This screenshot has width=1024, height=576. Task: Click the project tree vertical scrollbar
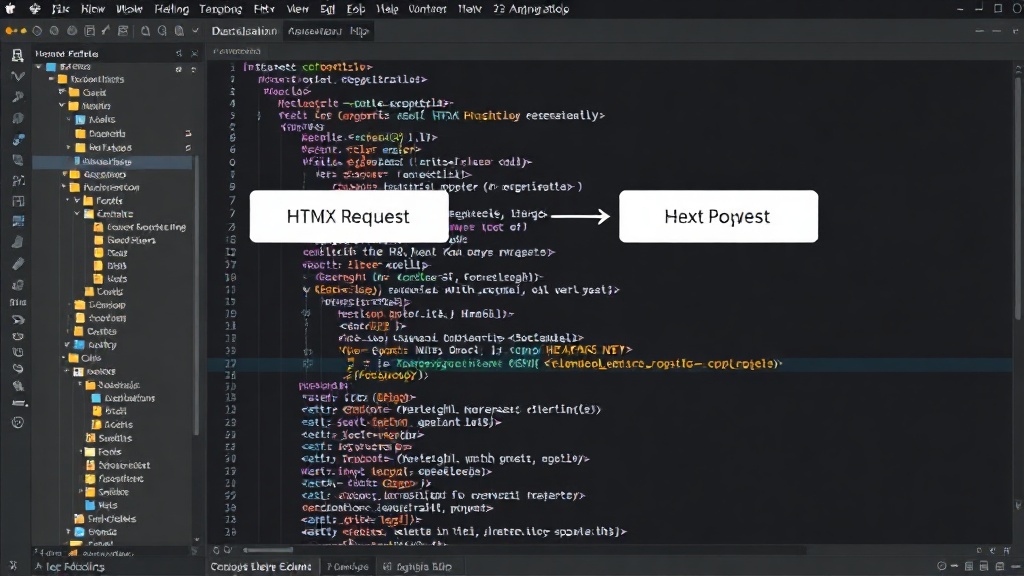point(196,297)
